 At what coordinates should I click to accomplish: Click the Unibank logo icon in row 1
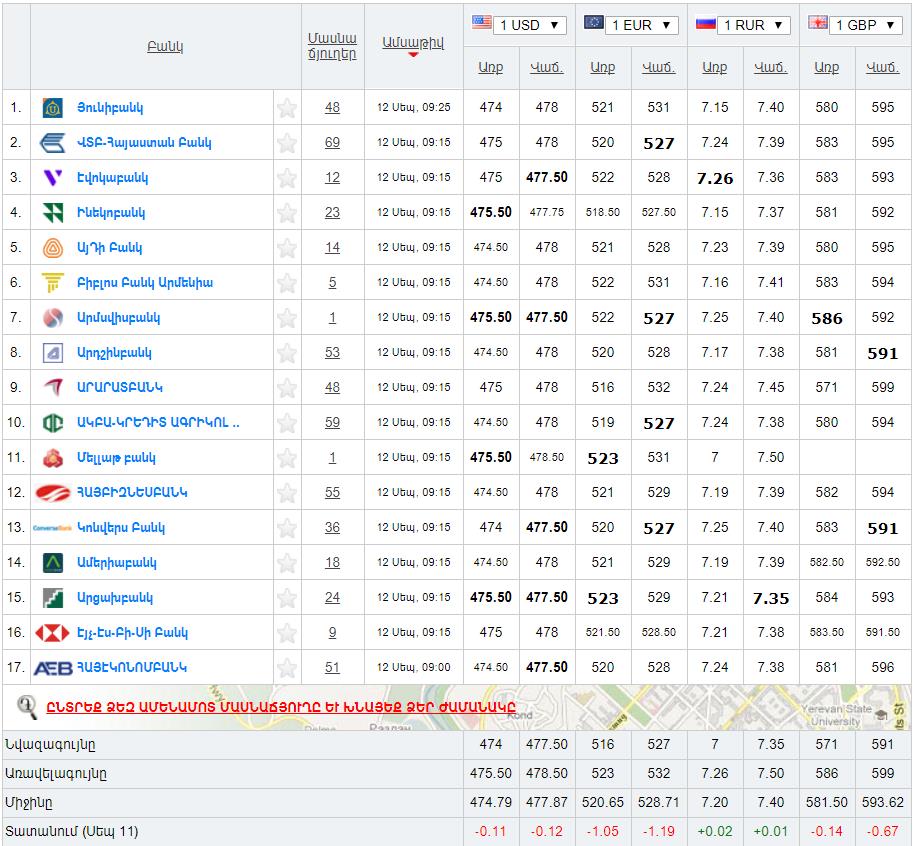(x=53, y=107)
